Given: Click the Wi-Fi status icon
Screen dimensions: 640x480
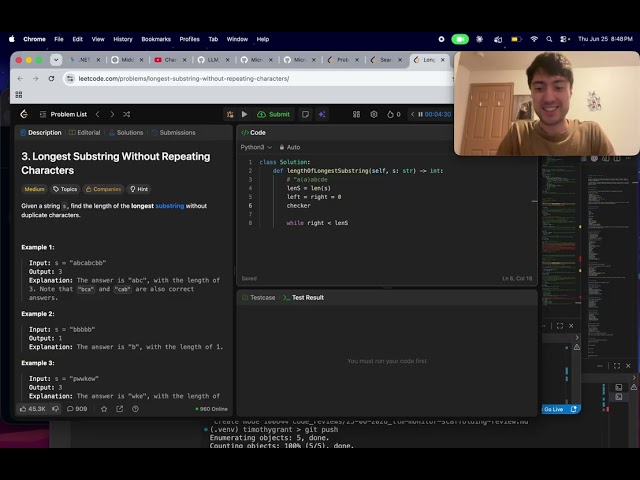Looking at the screenshot, I should 534,39.
